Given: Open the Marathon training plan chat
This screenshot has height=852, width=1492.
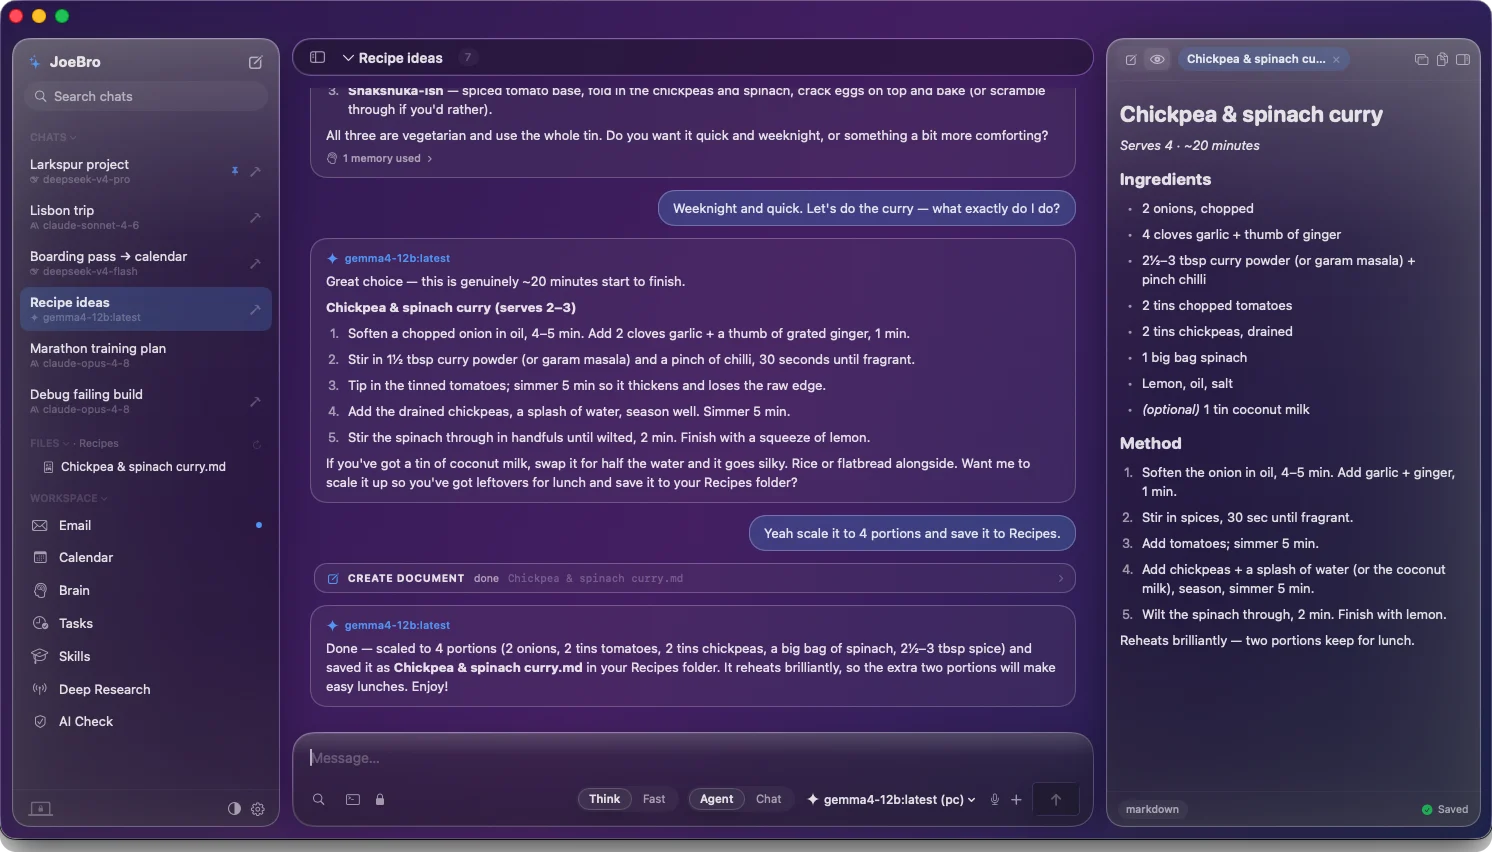Looking at the screenshot, I should [x=146, y=355].
